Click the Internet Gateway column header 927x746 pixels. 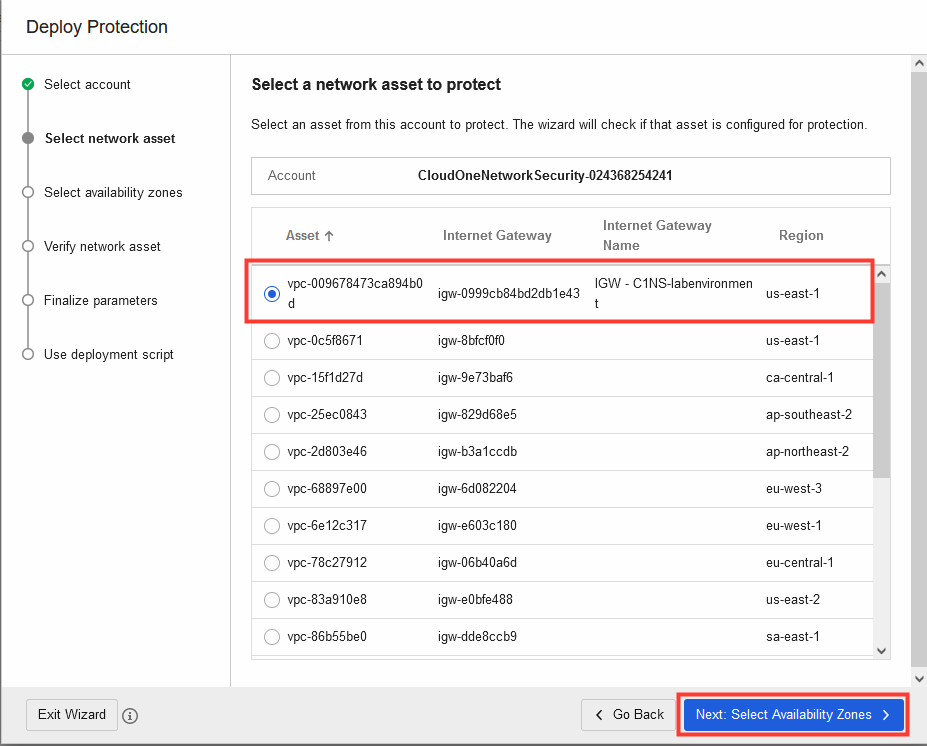click(x=497, y=236)
